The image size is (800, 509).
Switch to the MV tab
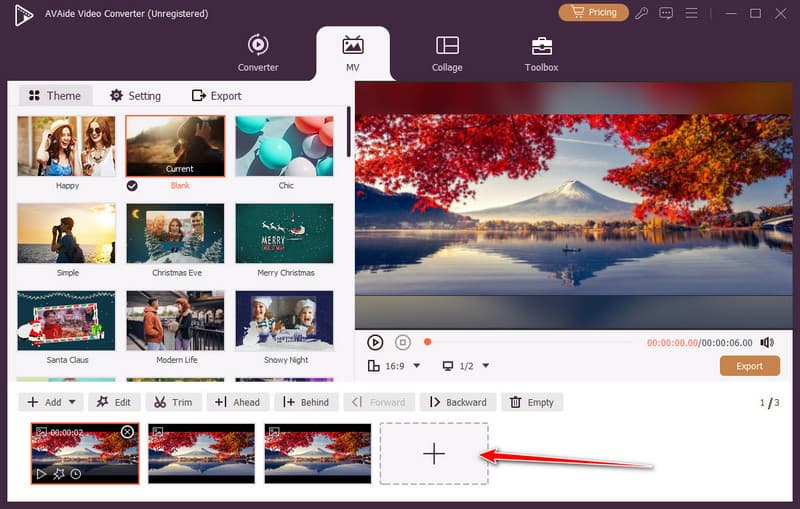tap(353, 53)
